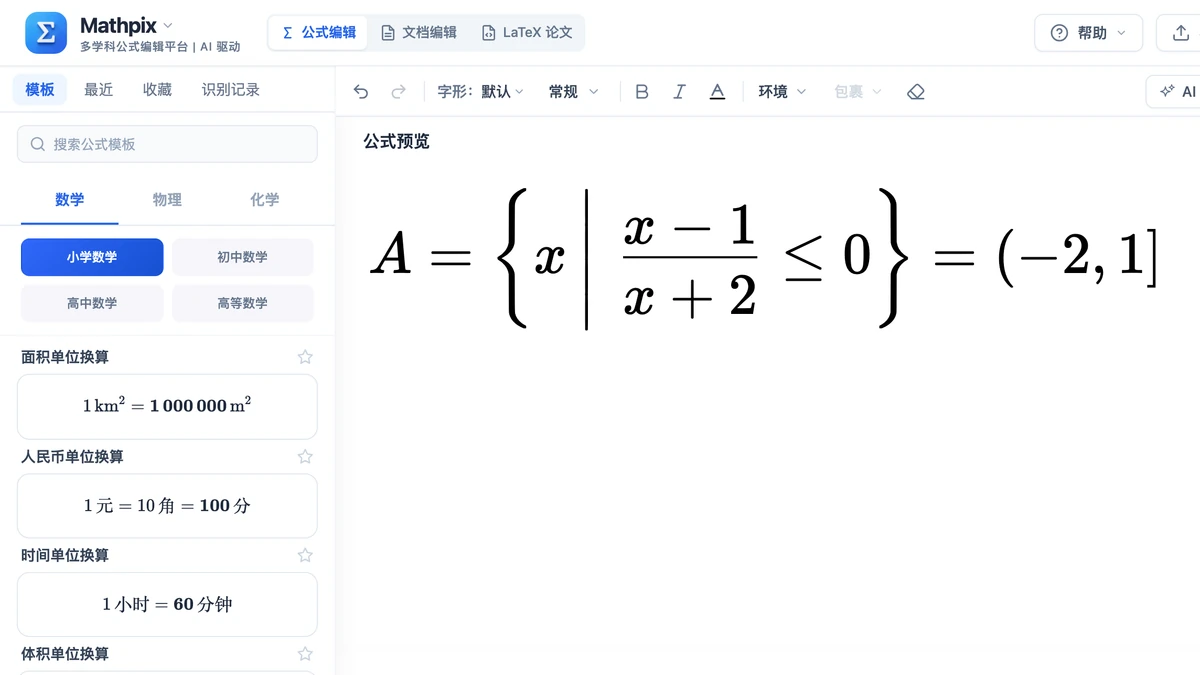Click the AI assistant button
This screenshot has width=1200, height=675.
1176,91
